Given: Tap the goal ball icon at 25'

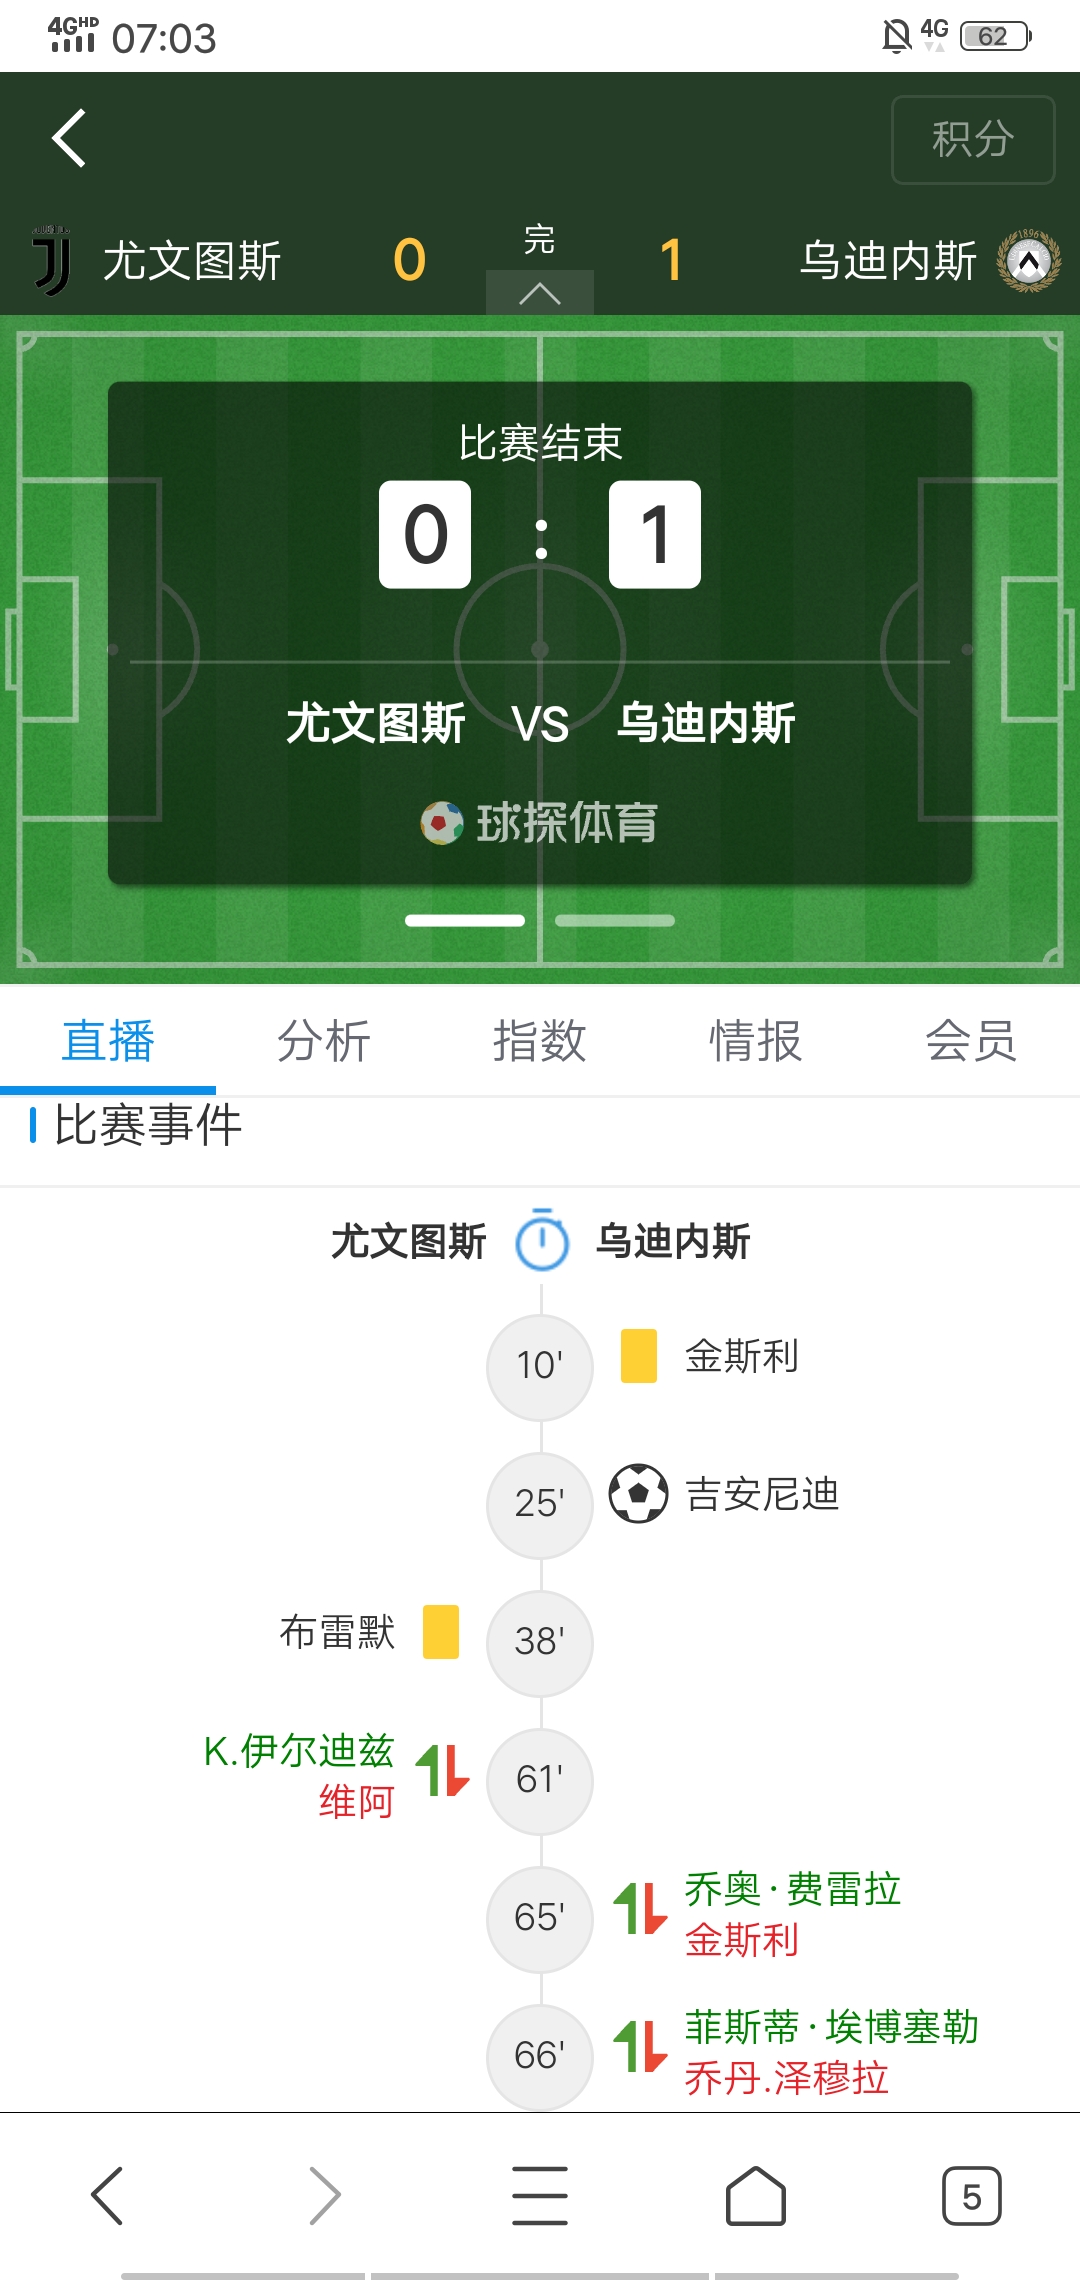Looking at the screenshot, I should [639, 1493].
